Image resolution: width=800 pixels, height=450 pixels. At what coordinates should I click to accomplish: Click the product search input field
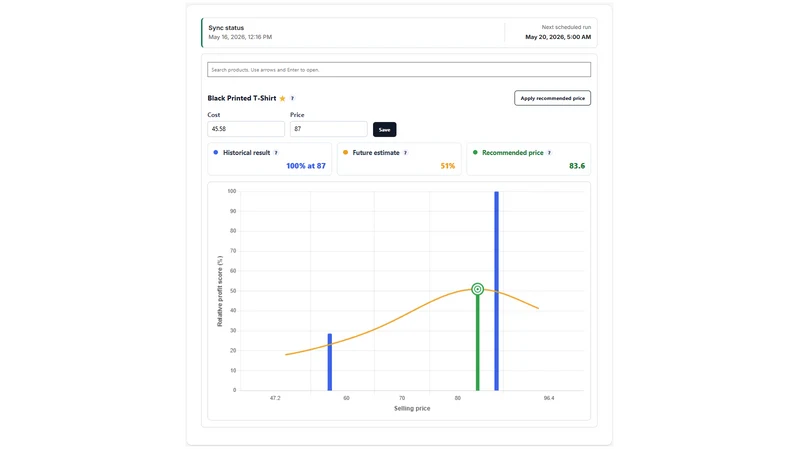point(398,69)
